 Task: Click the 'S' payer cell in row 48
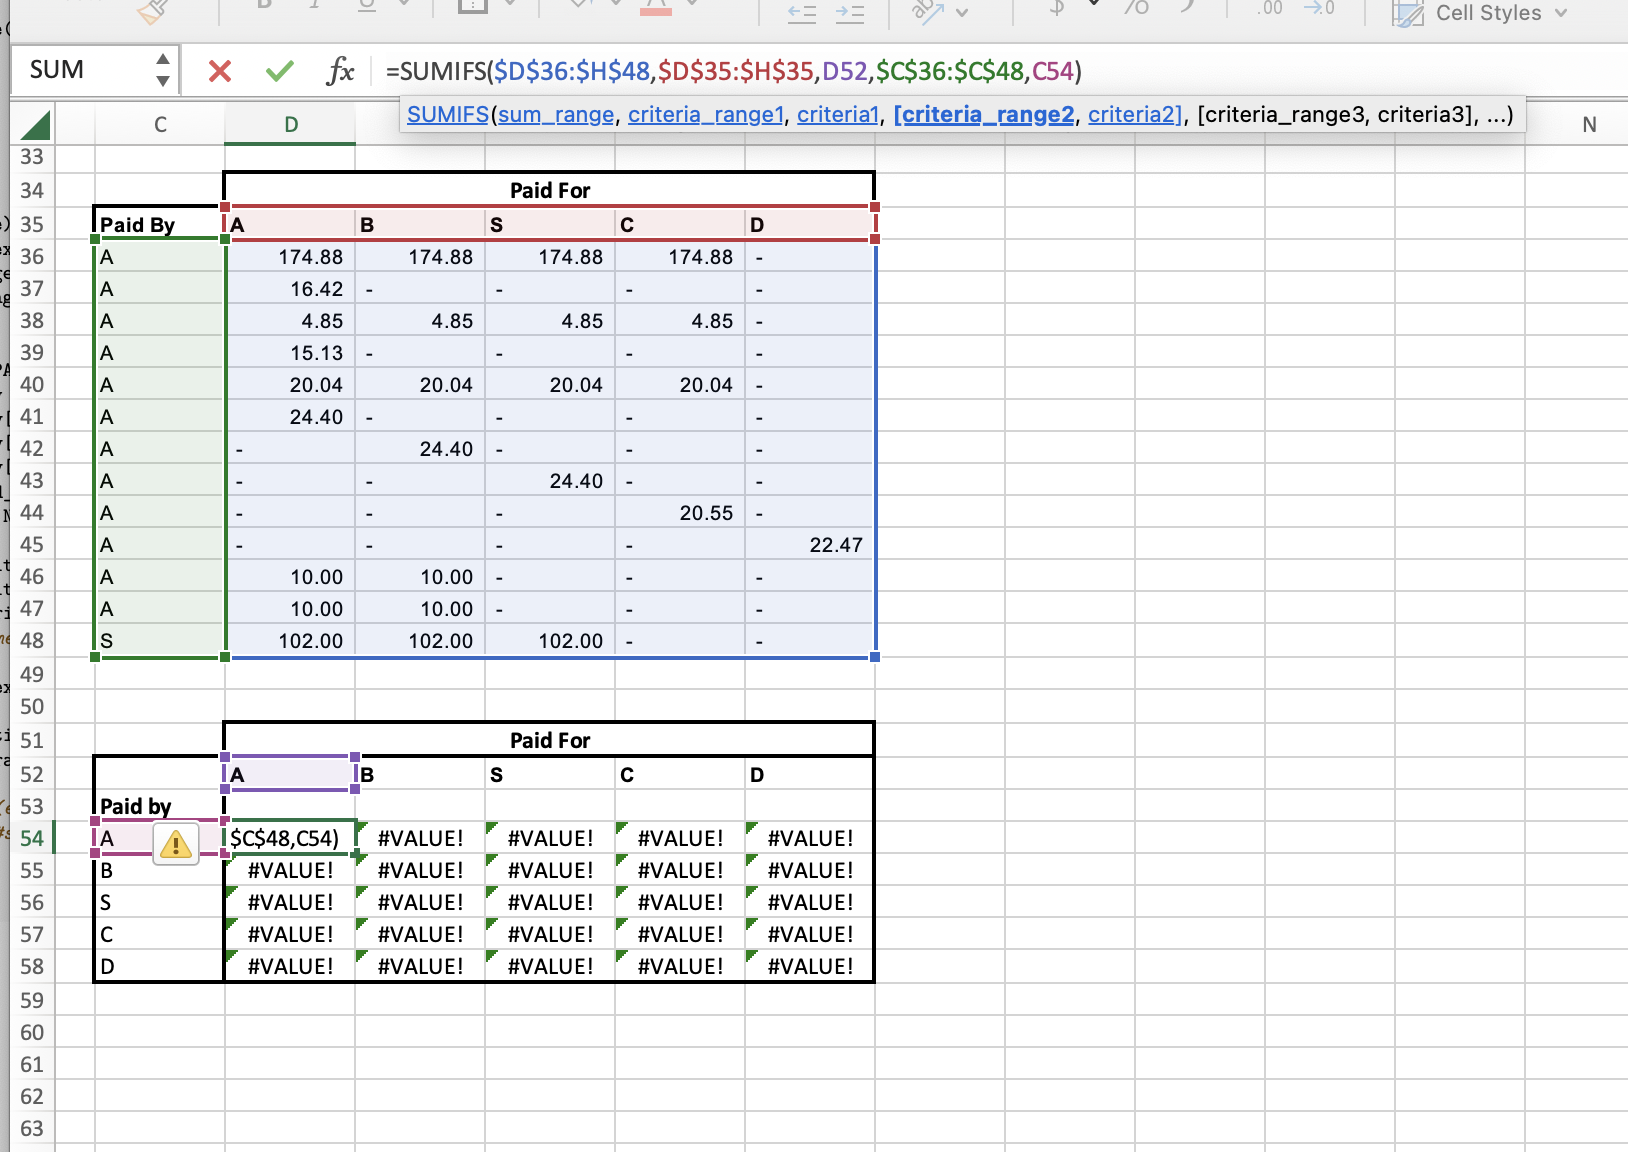(159, 641)
